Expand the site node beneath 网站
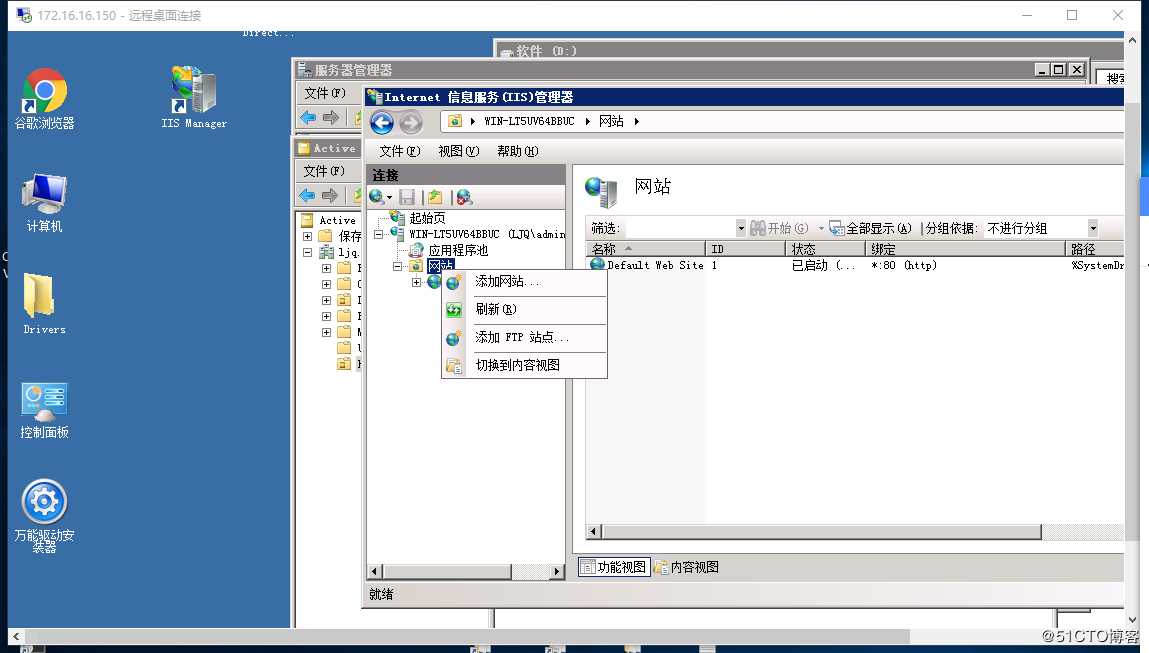 click(x=416, y=282)
